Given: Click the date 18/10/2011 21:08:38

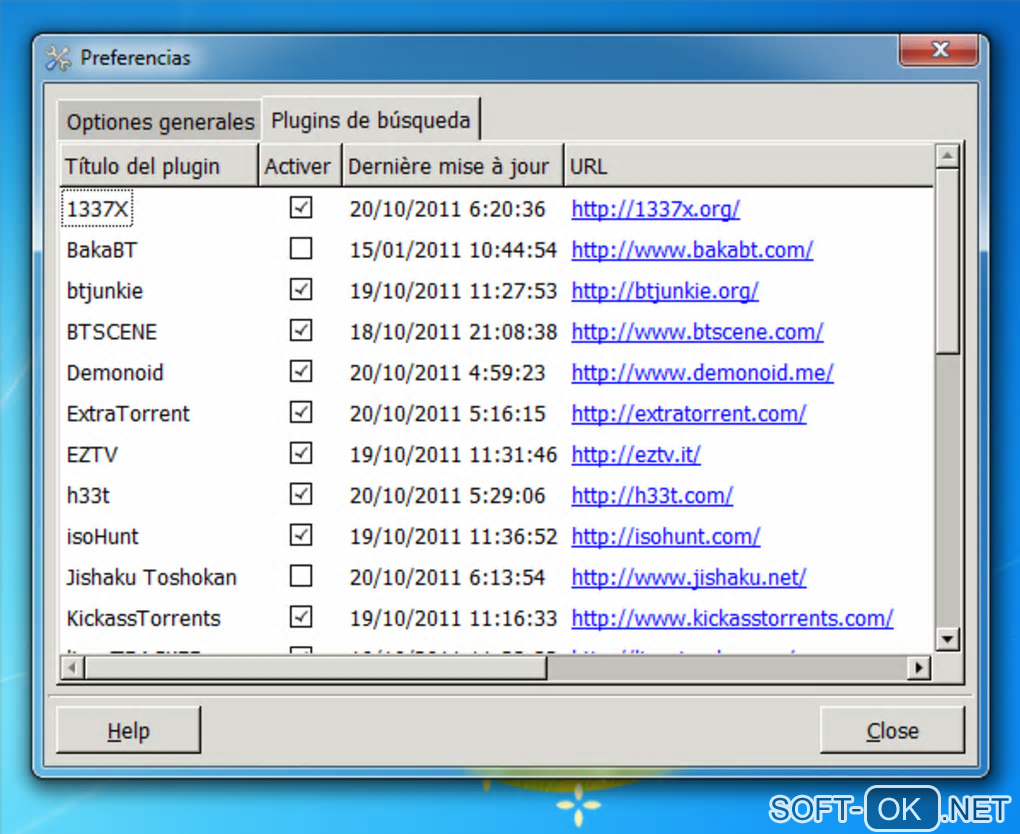Looking at the screenshot, I should tap(453, 332).
